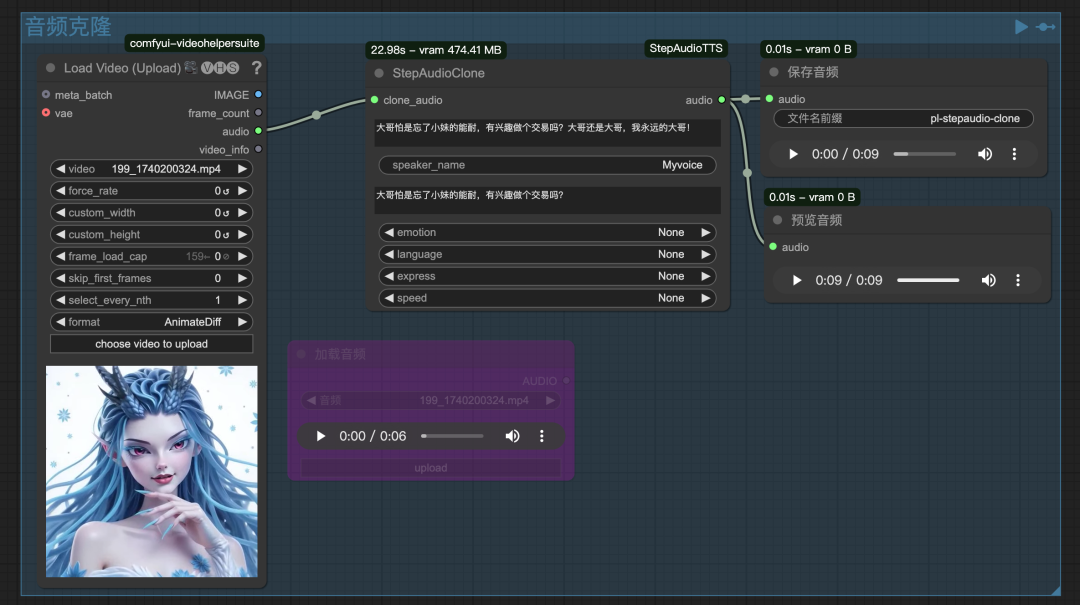The width and height of the screenshot is (1080, 605).
Task: Click the speaker icon in 预览音频 player
Action: [988, 281]
